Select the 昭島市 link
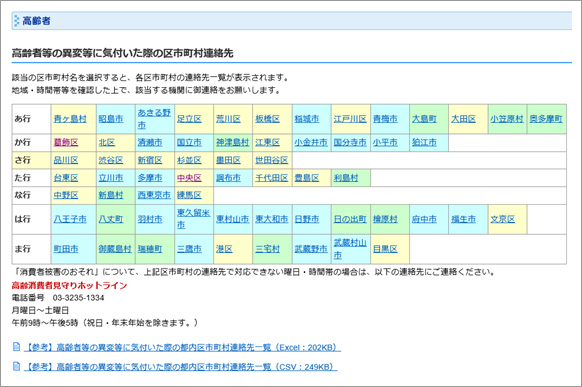The height and width of the screenshot is (387, 582). 111,119
